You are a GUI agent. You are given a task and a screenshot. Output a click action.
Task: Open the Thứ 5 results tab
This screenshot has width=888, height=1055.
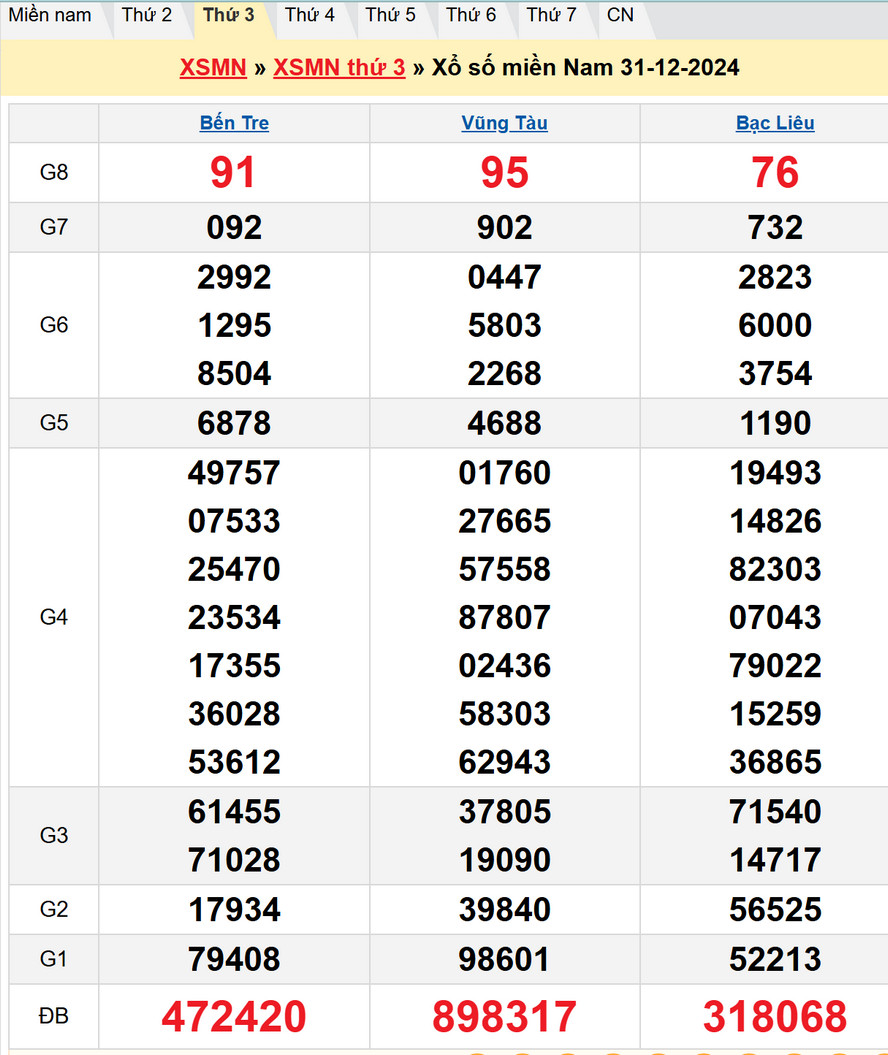[x=390, y=15]
